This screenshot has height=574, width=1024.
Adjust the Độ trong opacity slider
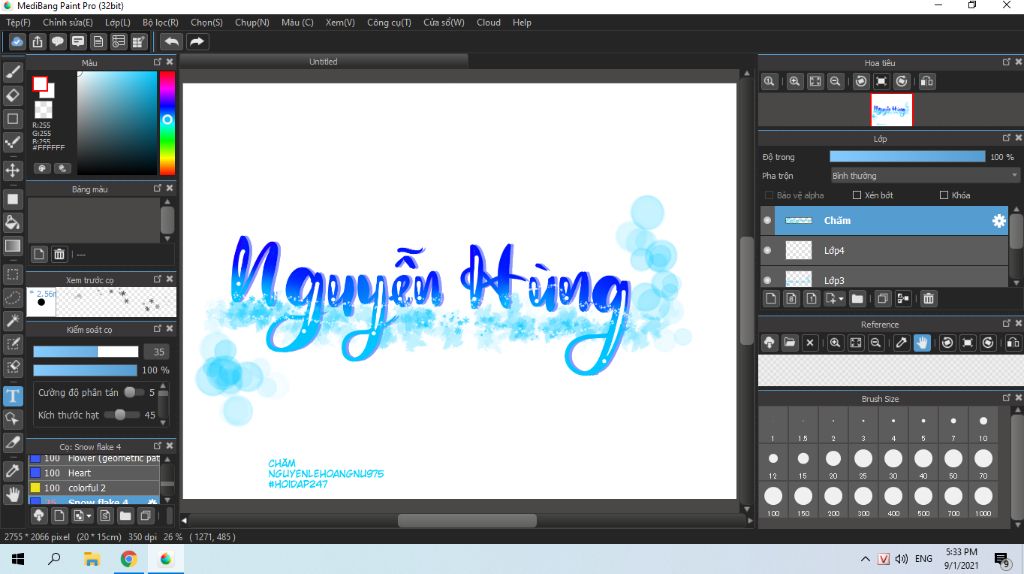point(907,157)
